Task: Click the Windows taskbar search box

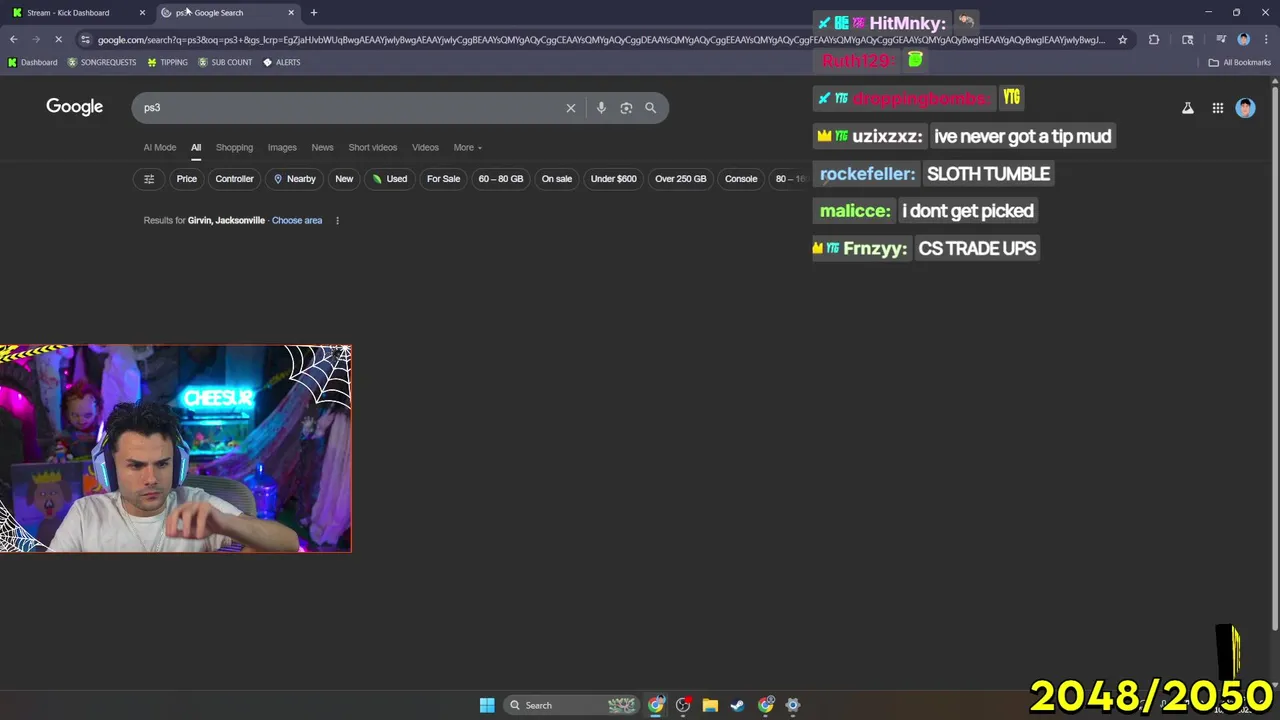Action: pyautogui.click(x=572, y=705)
